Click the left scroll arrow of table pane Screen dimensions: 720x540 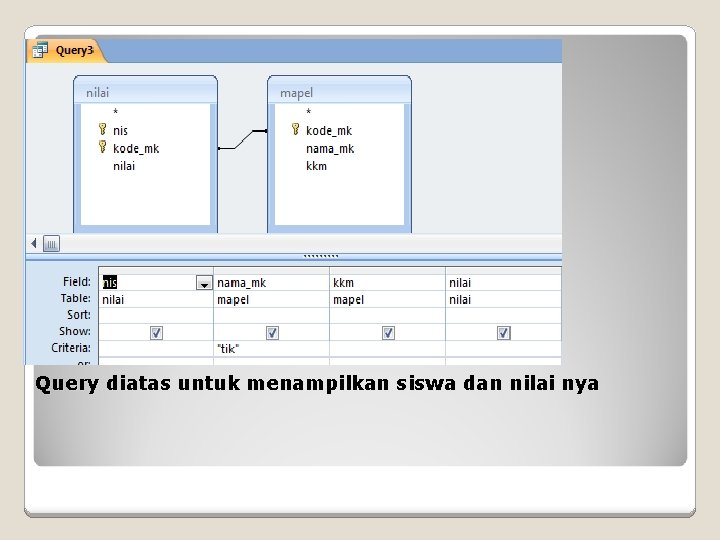[x=34, y=243]
